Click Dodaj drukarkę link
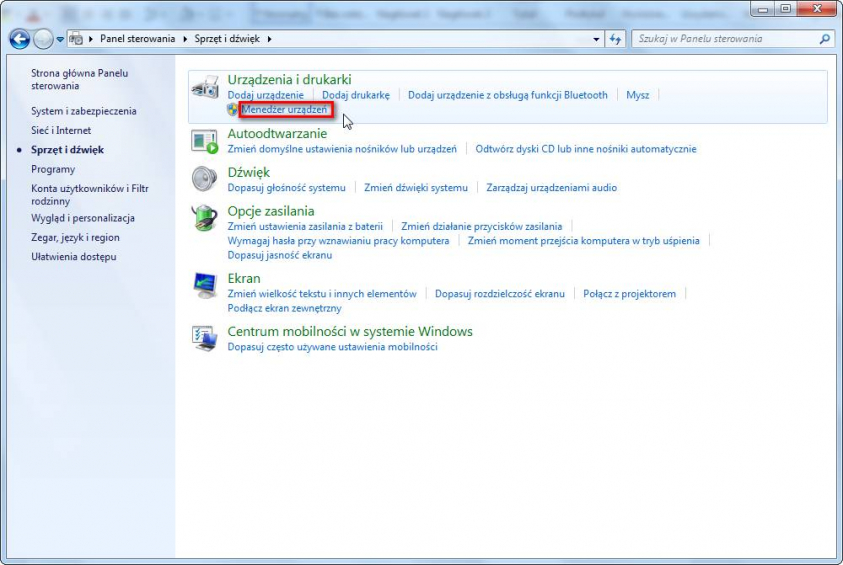 355,95
